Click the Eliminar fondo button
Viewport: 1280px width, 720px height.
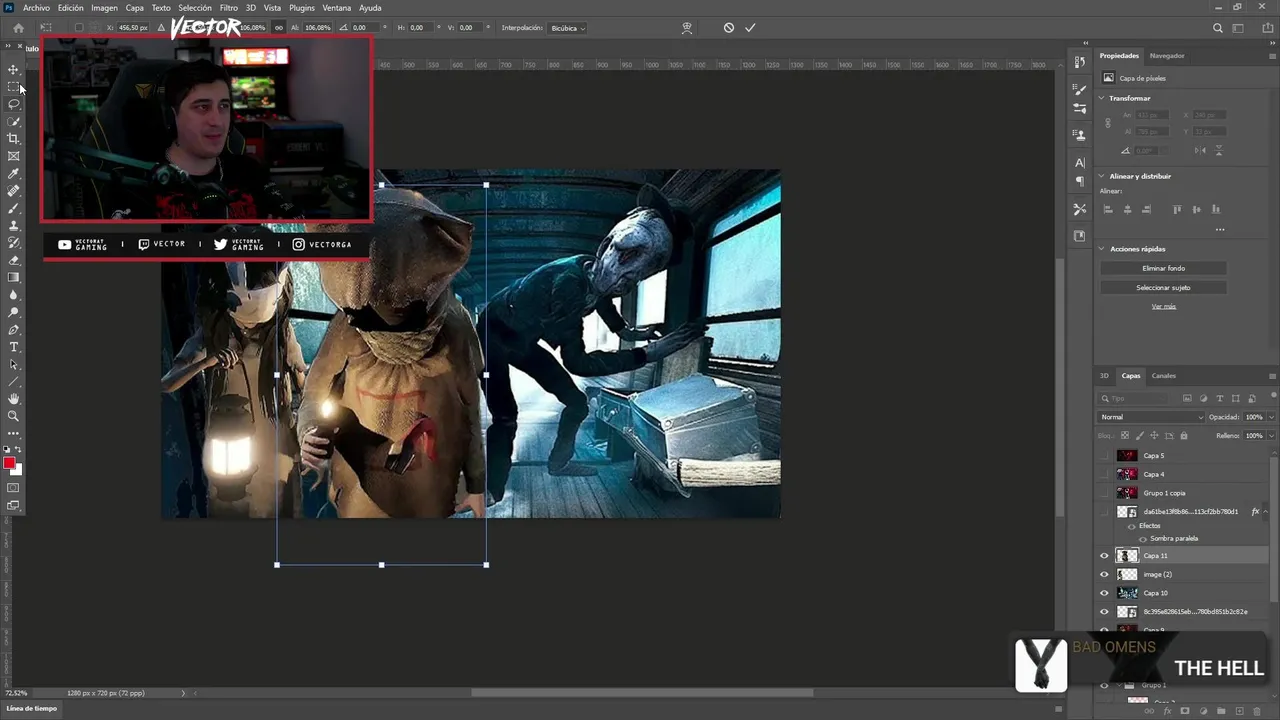point(1163,268)
